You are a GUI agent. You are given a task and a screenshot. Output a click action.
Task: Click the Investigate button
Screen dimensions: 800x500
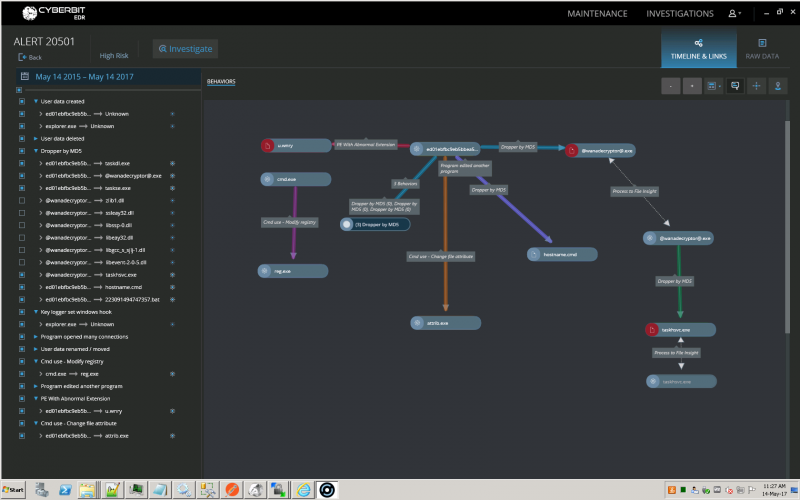[185, 48]
